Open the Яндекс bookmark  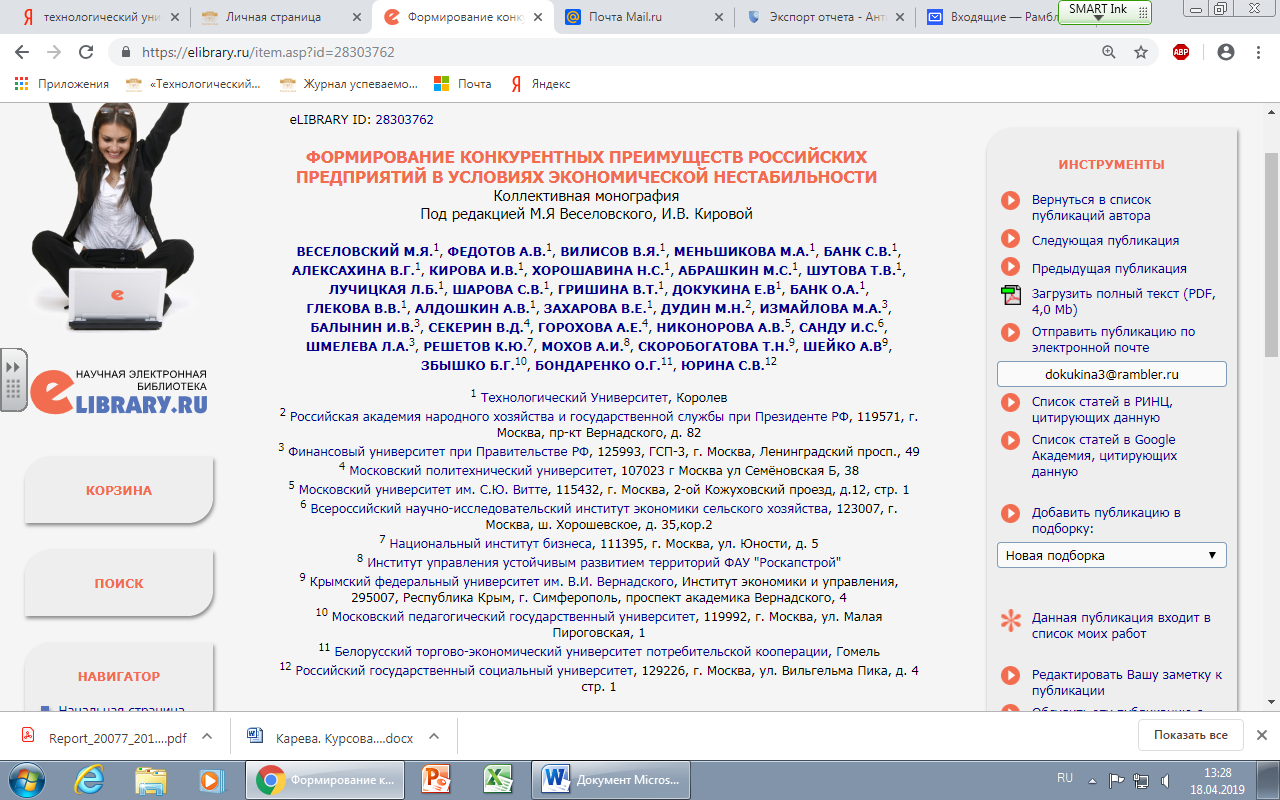[x=541, y=84]
